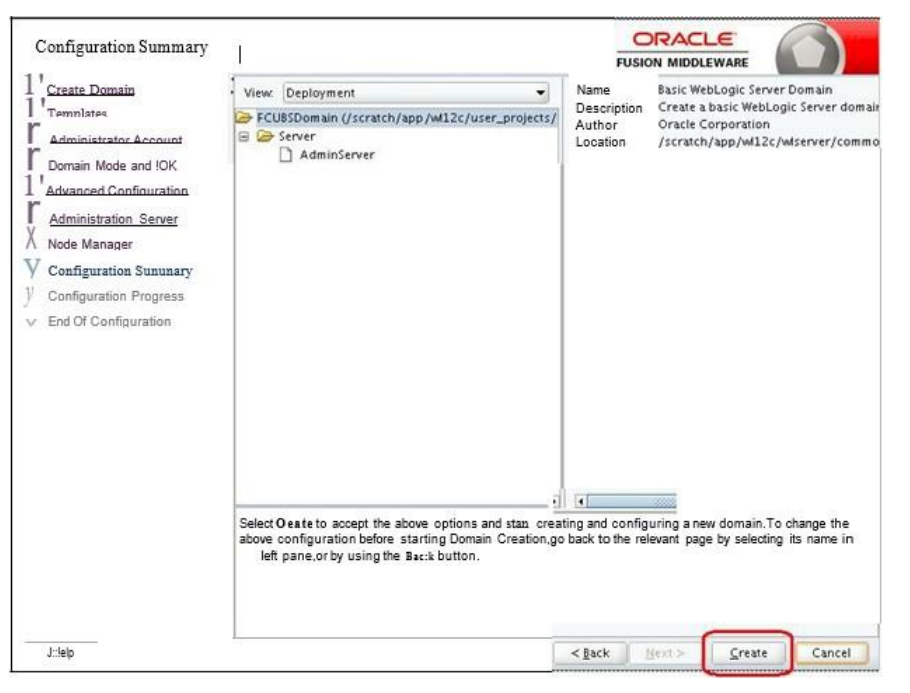Open Create Domain step link

pyautogui.click(x=91, y=90)
